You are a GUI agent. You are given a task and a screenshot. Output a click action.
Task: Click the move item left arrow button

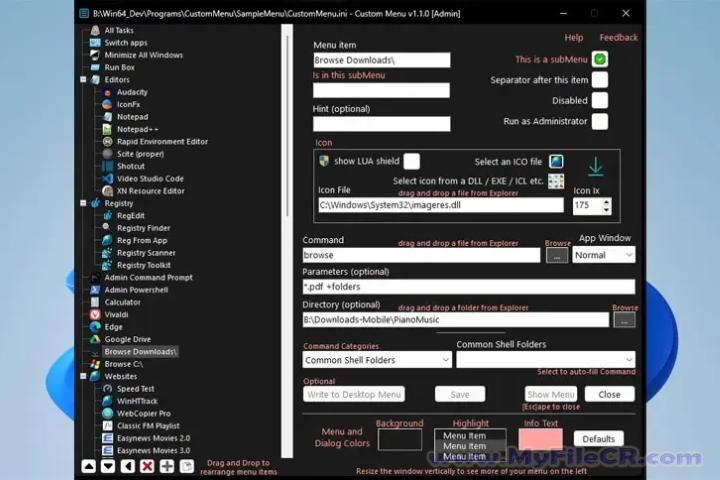128,466
